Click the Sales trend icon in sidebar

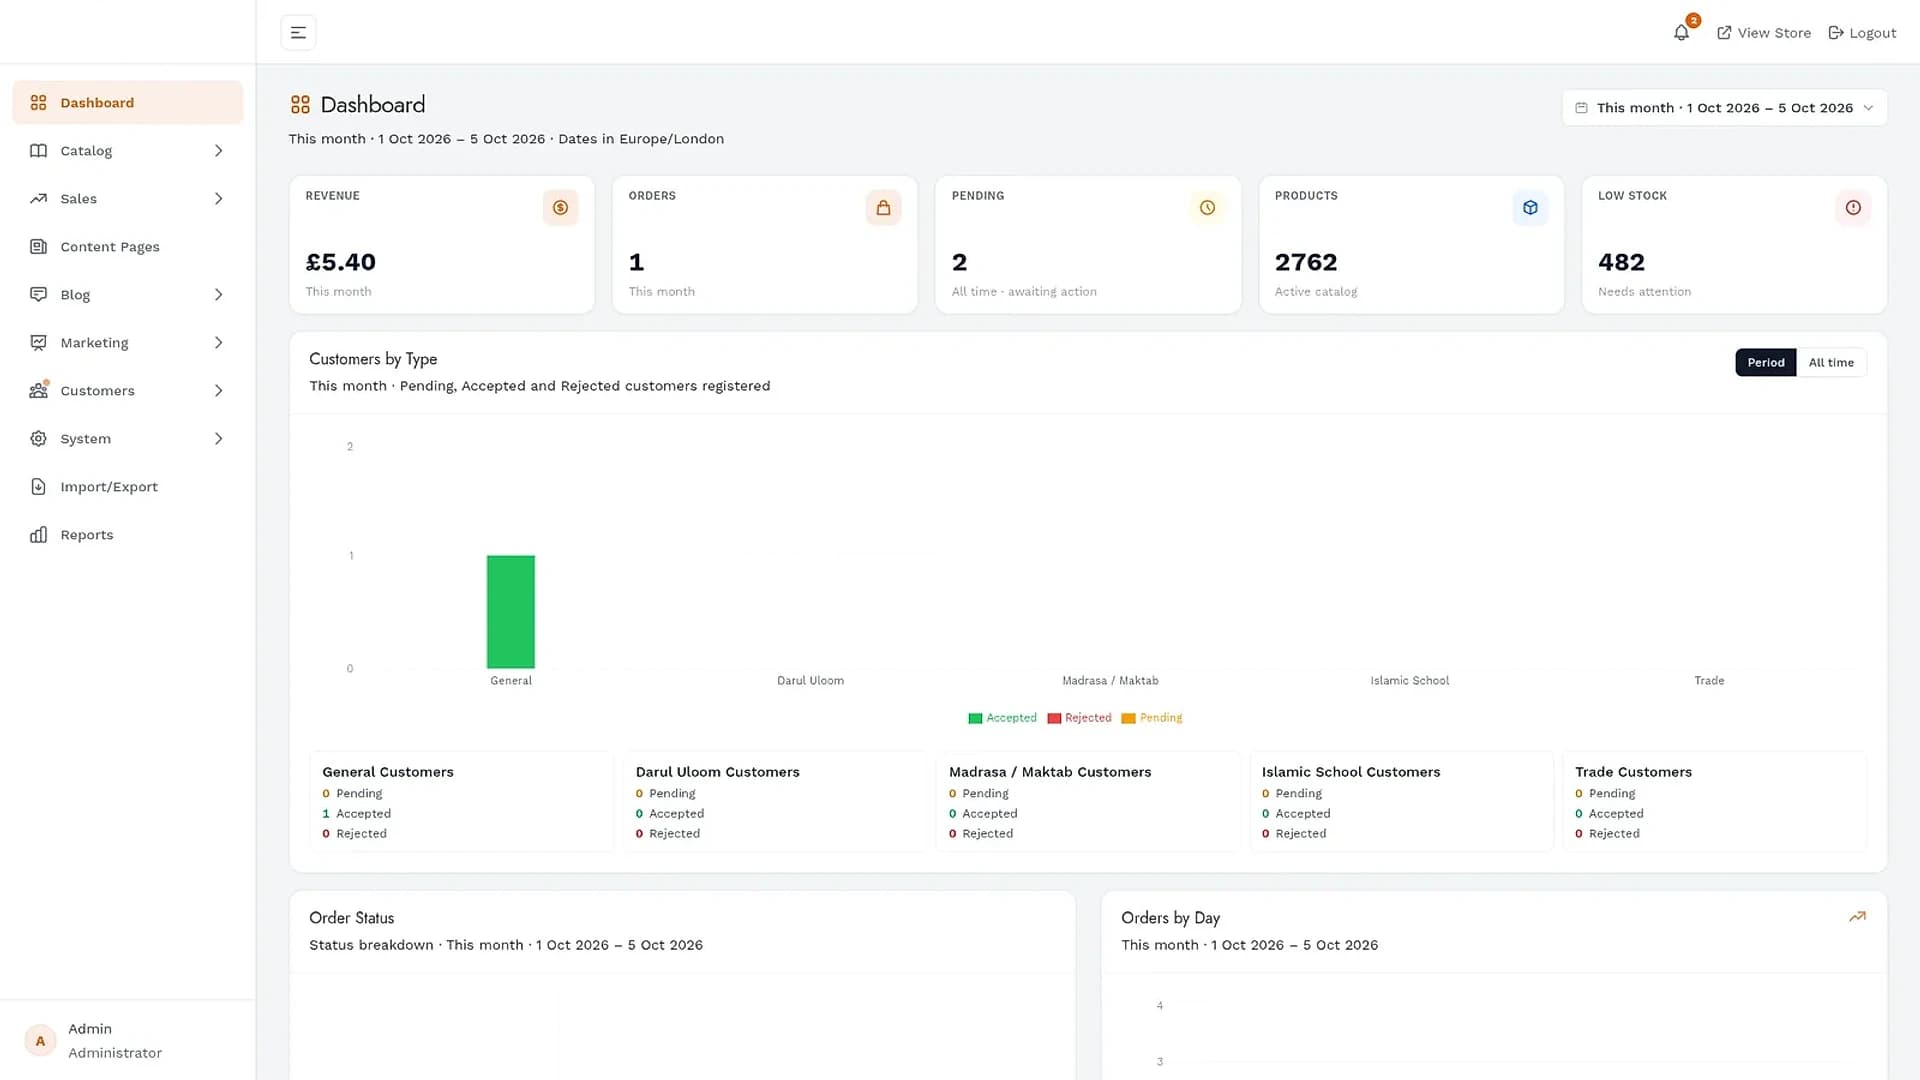(38, 199)
